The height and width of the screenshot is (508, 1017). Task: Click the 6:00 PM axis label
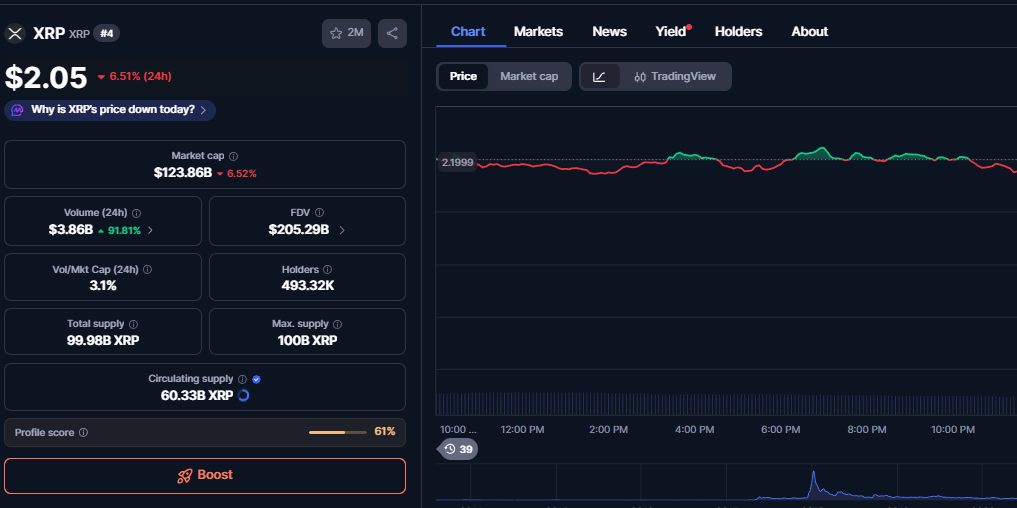[780, 429]
